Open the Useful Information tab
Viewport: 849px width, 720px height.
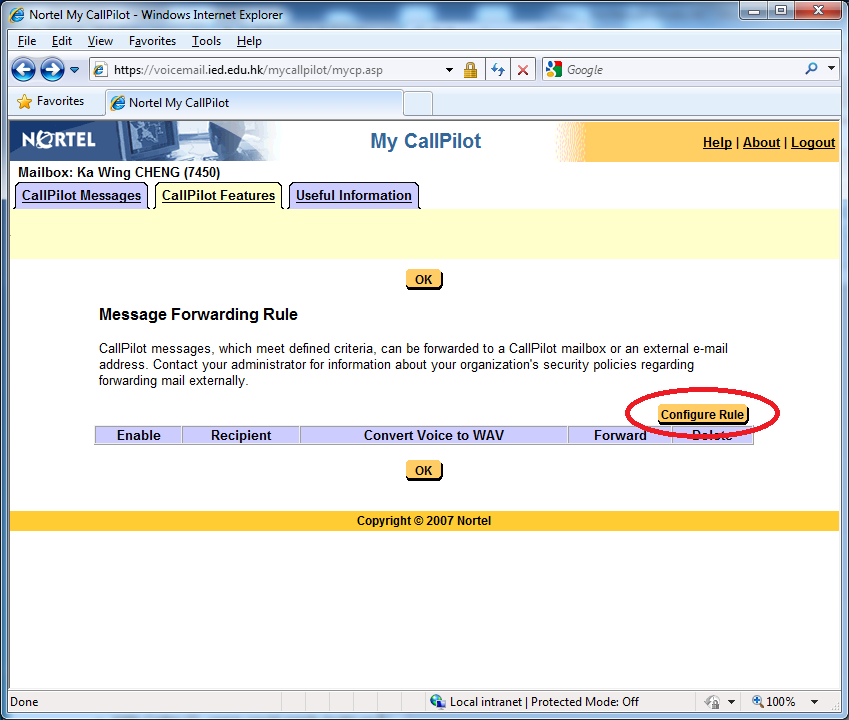coord(354,195)
